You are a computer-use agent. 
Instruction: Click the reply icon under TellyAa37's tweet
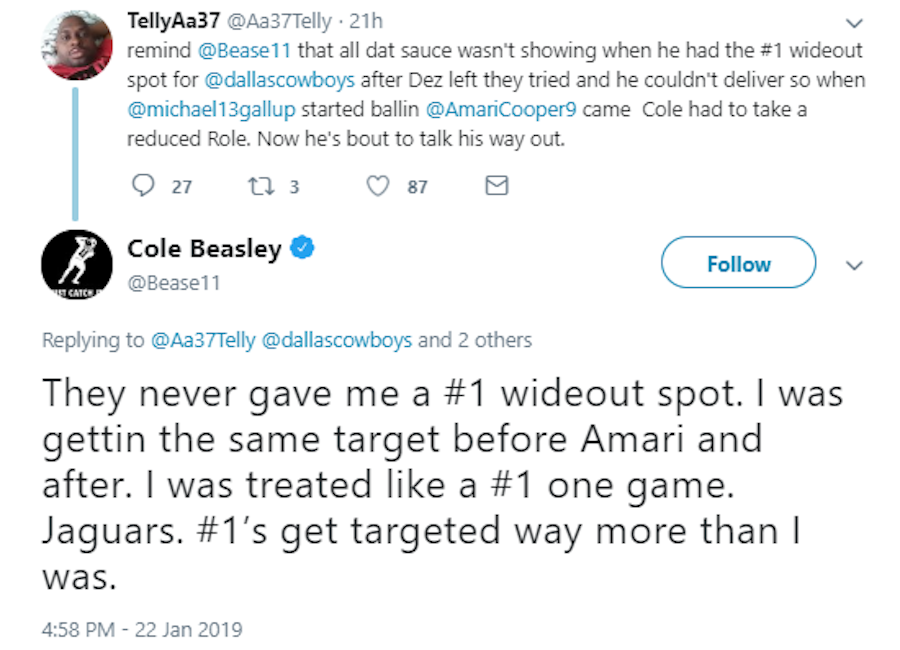144,186
